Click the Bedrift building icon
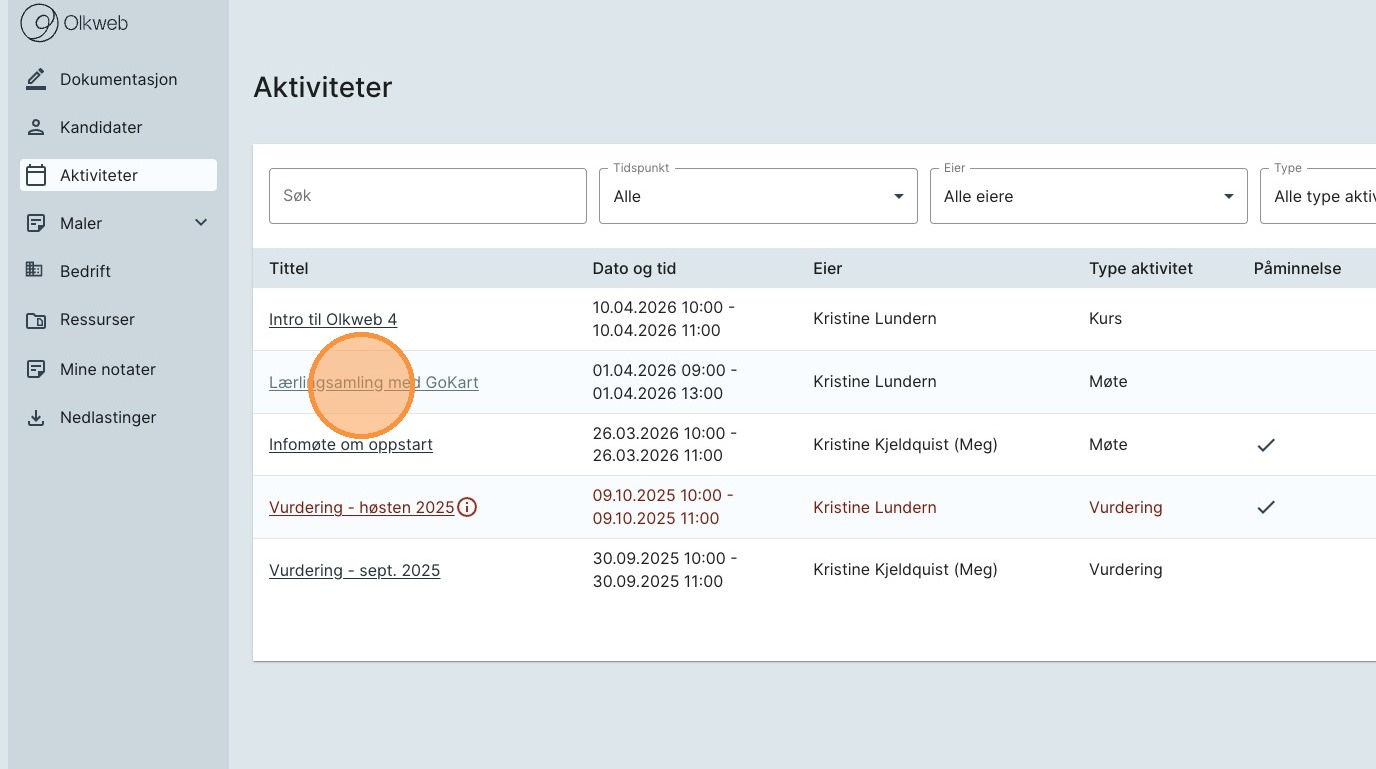The height and width of the screenshot is (769, 1376). [36, 271]
